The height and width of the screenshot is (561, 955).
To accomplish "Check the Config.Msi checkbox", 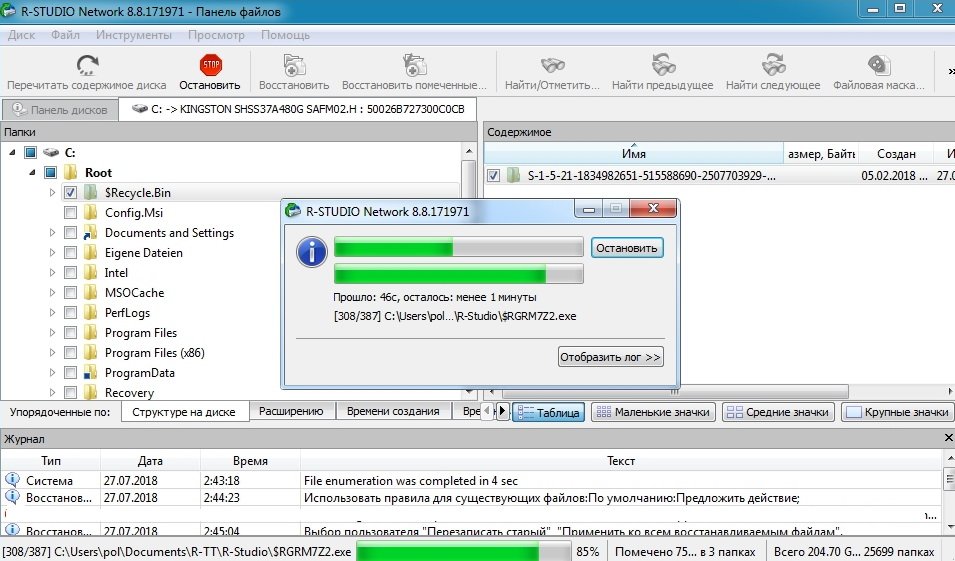I will pyautogui.click(x=71, y=213).
